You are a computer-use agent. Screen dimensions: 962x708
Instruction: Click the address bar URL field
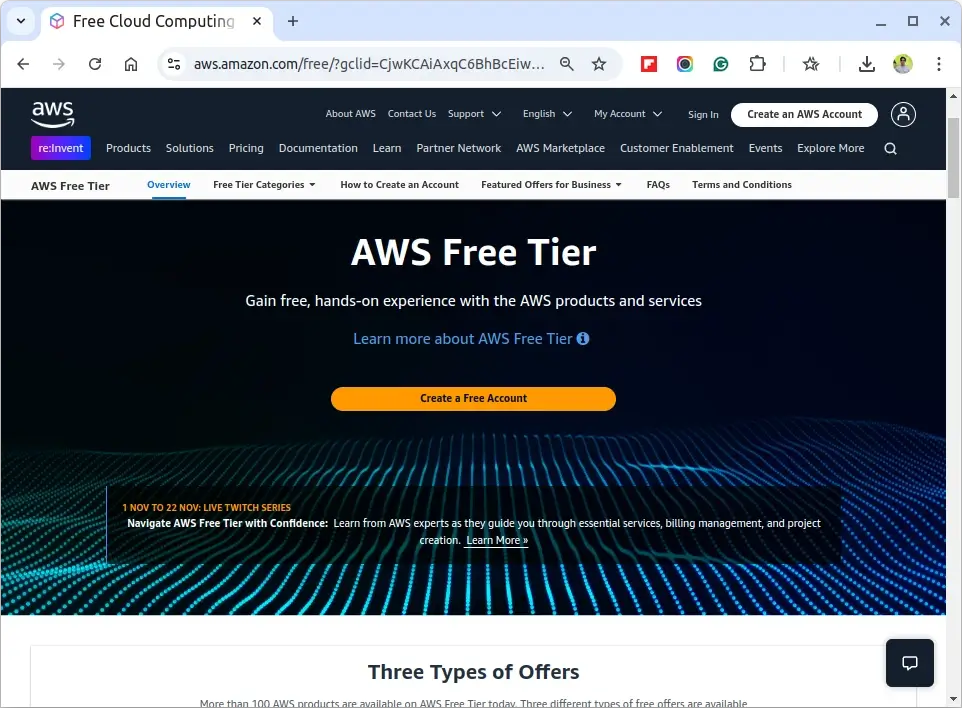[x=368, y=64]
